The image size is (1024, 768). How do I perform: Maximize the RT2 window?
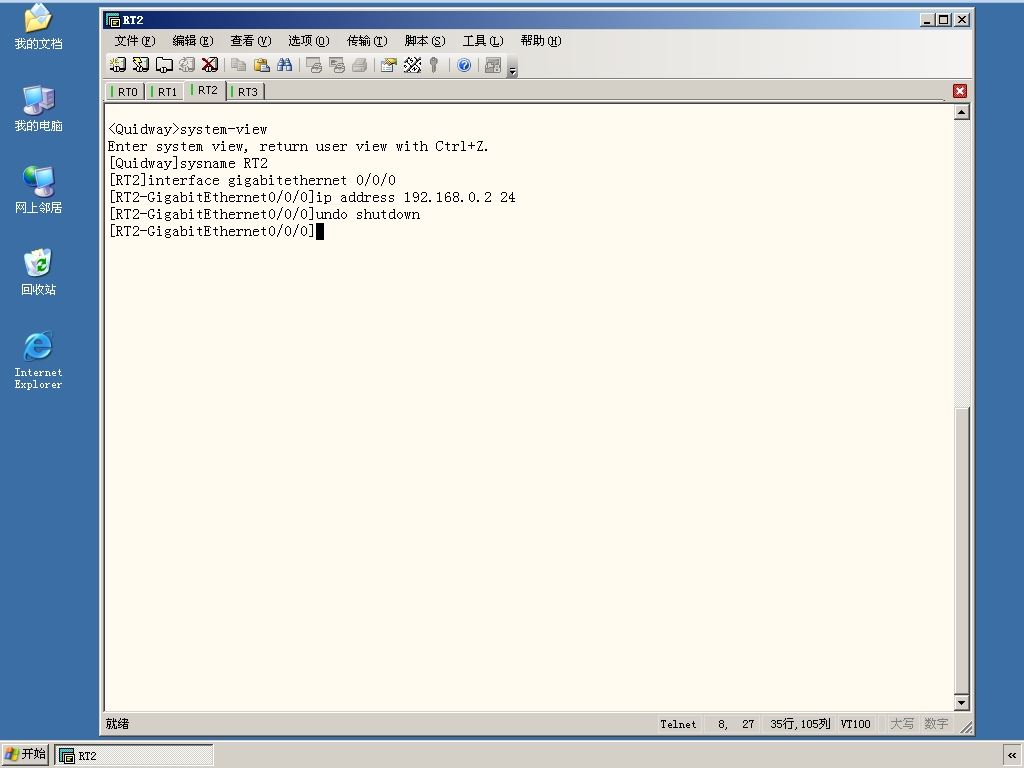944,20
